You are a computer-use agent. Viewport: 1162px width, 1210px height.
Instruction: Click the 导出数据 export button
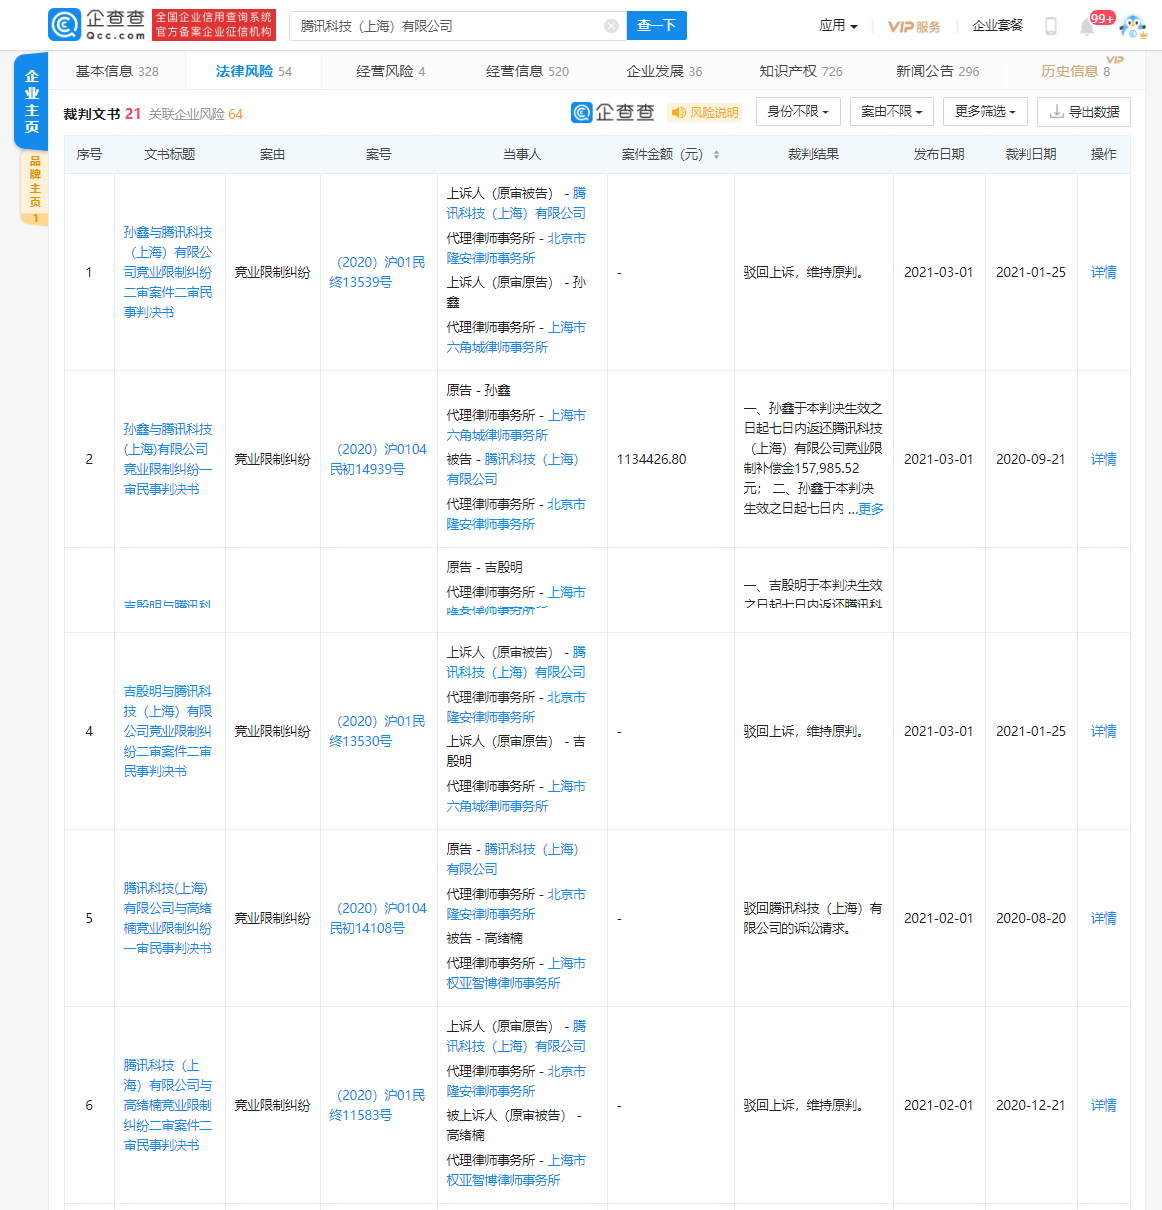point(1084,112)
